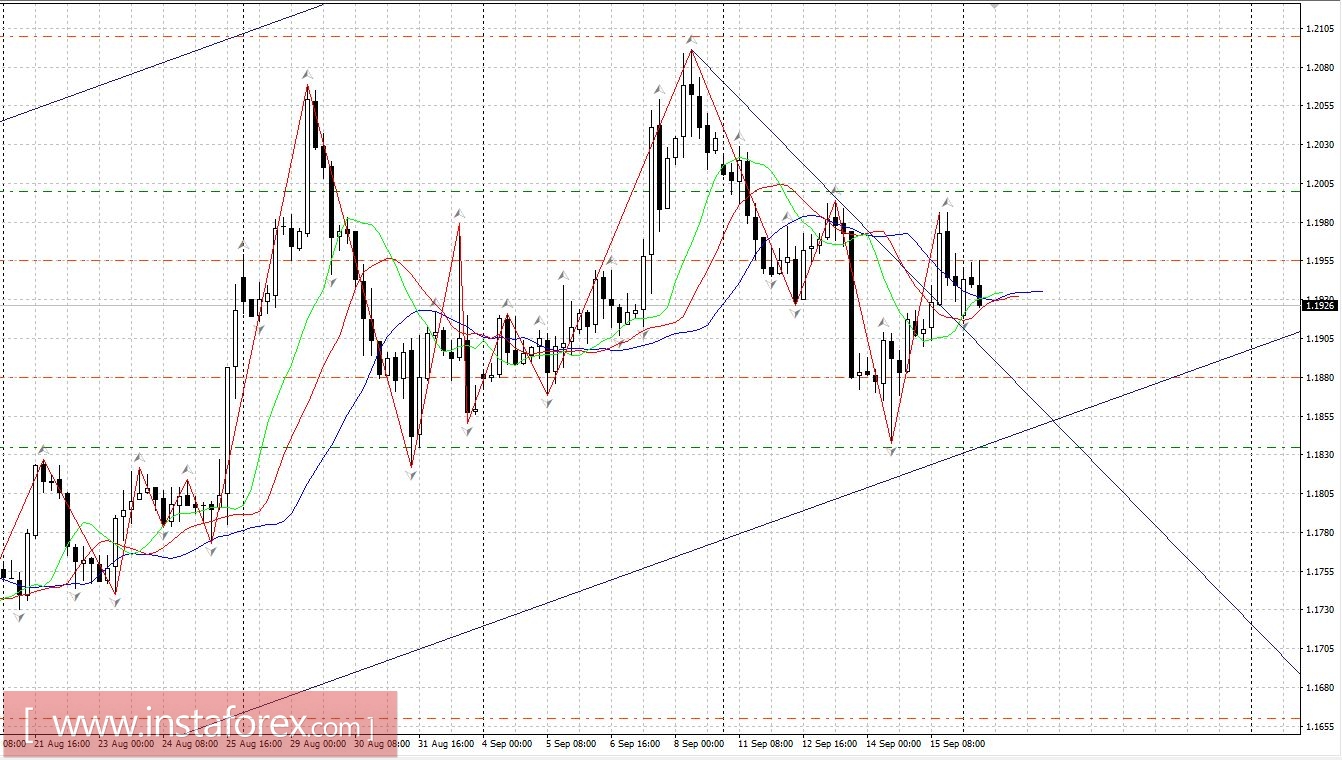Select the 1.1780 price level label
This screenshot has height=760, width=1342.
tap(1321, 533)
